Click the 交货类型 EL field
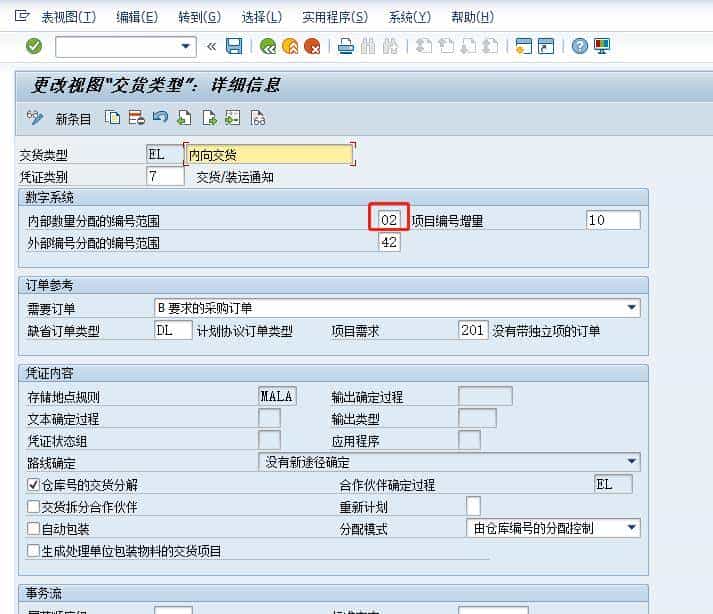Screen dimensions: 713x614 tap(165, 154)
